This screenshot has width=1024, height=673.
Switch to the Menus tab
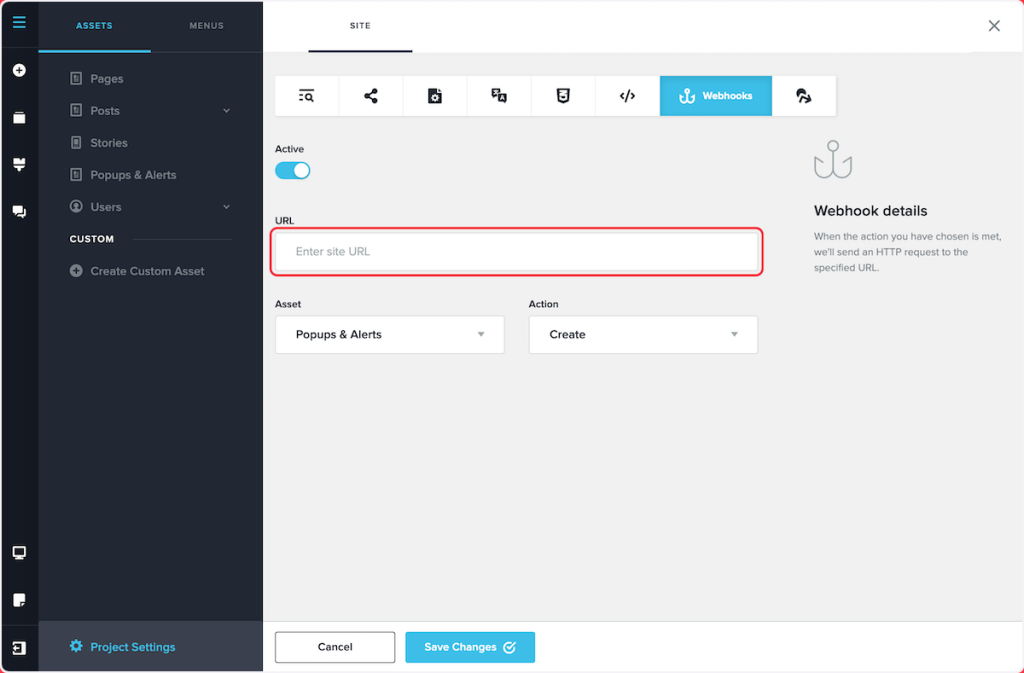[206, 26]
